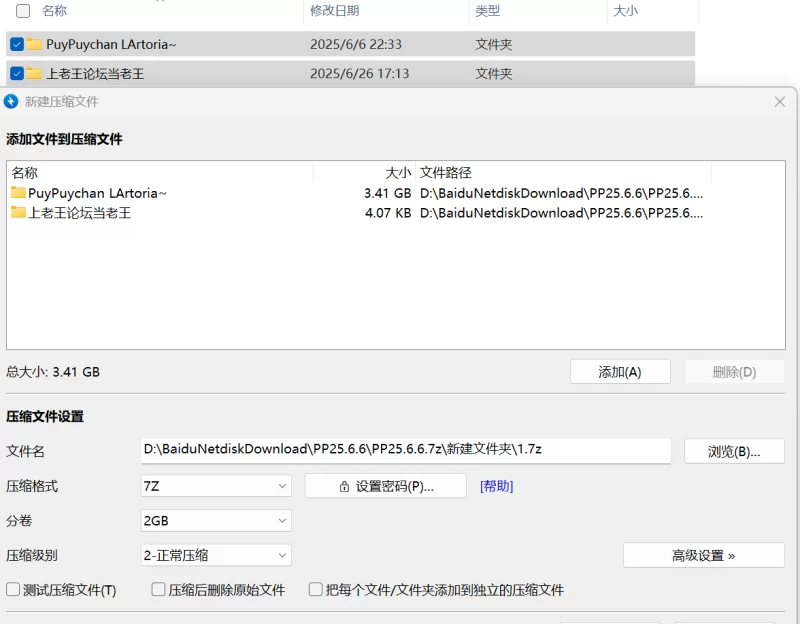Click the 文件名 path input field

(406, 451)
